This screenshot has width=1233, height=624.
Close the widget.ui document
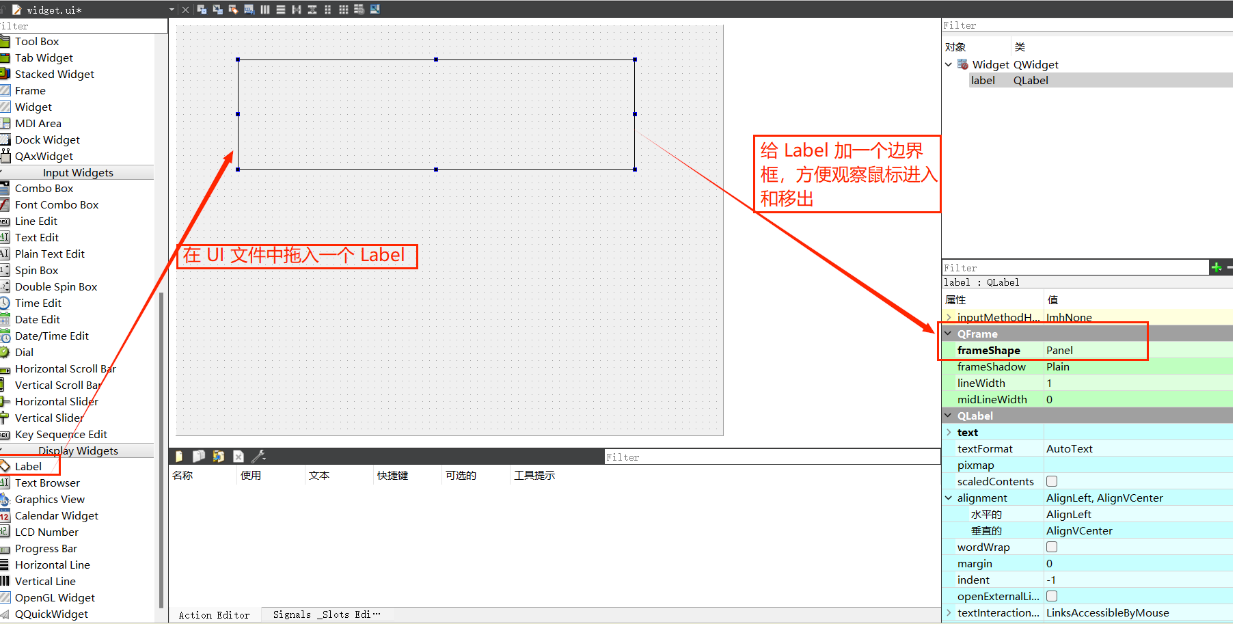pos(185,9)
